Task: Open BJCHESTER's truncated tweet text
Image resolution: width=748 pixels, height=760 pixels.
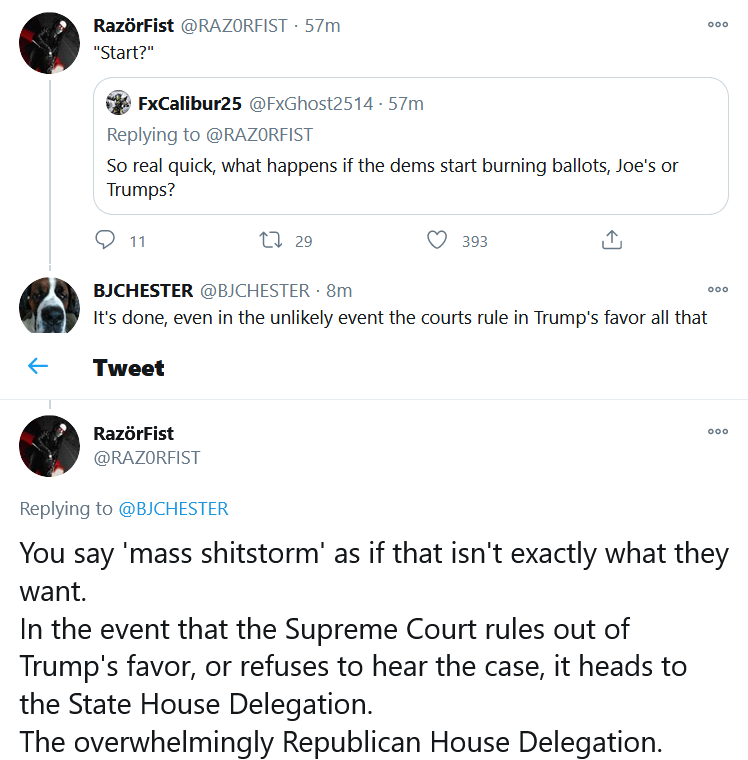Action: click(400, 318)
